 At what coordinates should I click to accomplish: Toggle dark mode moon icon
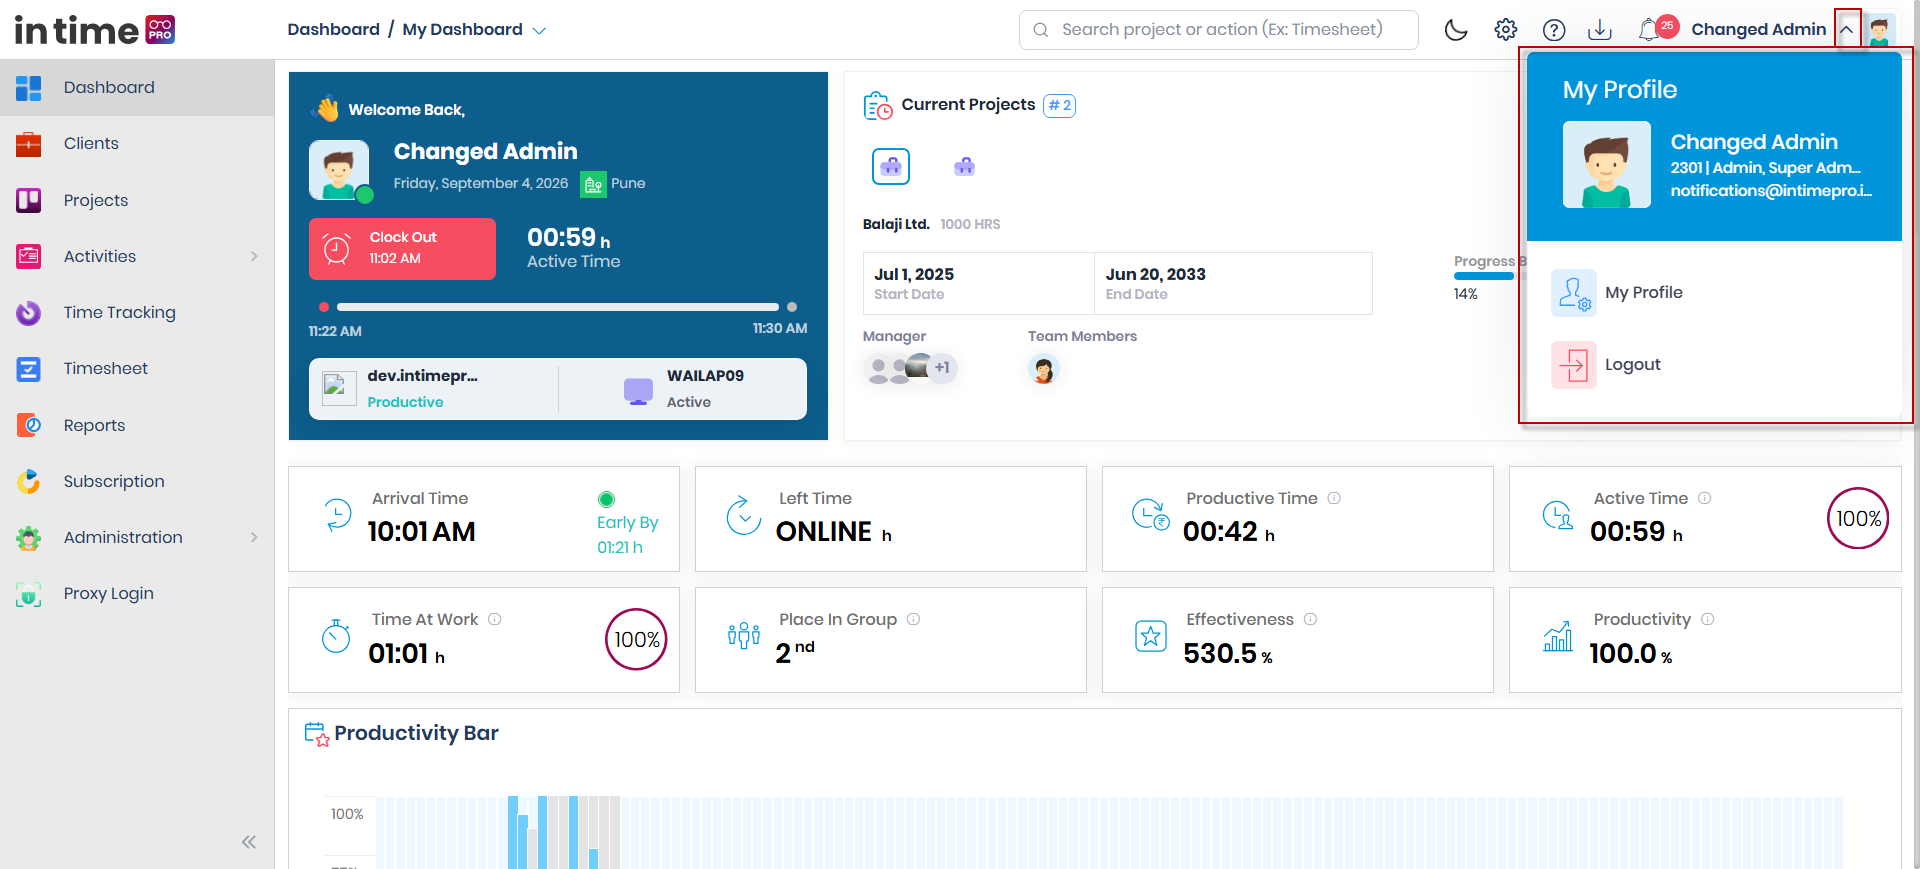(1456, 30)
